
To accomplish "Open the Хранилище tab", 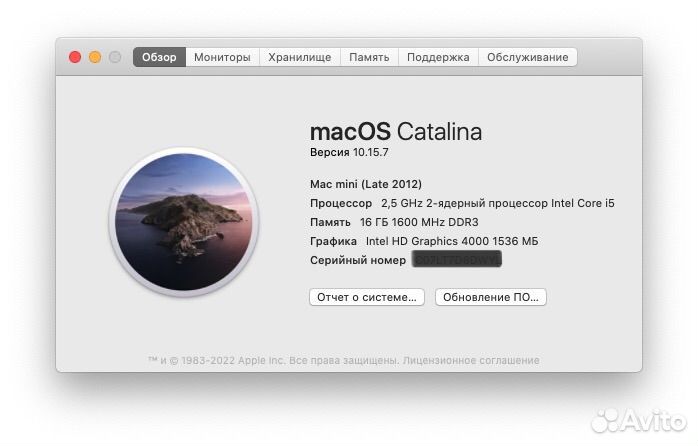I will coord(300,57).
